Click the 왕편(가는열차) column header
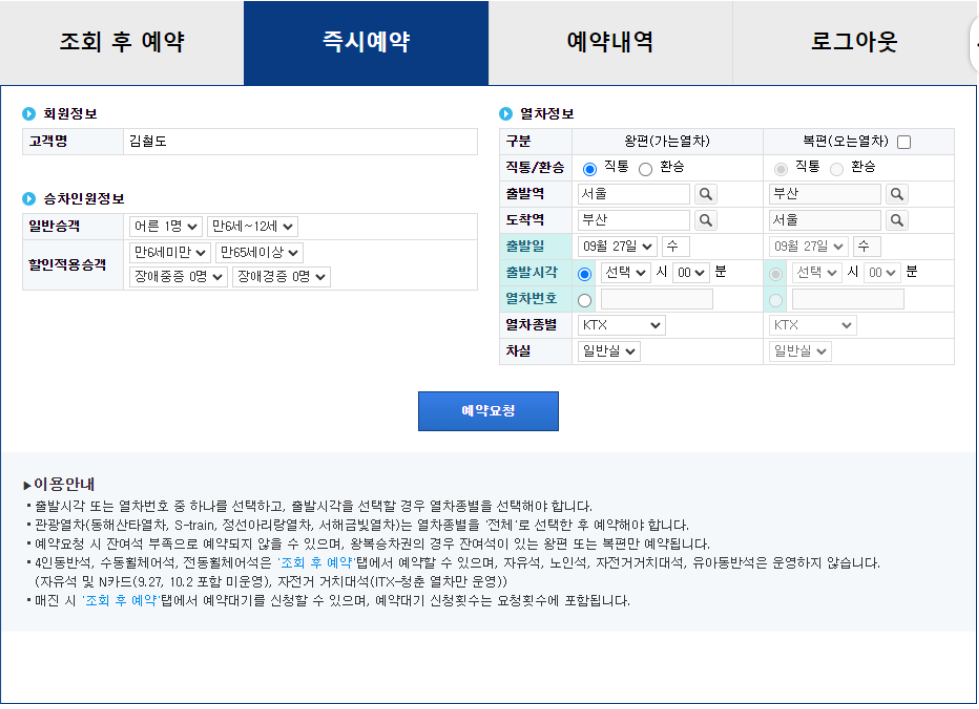The image size is (979, 709). [667, 141]
